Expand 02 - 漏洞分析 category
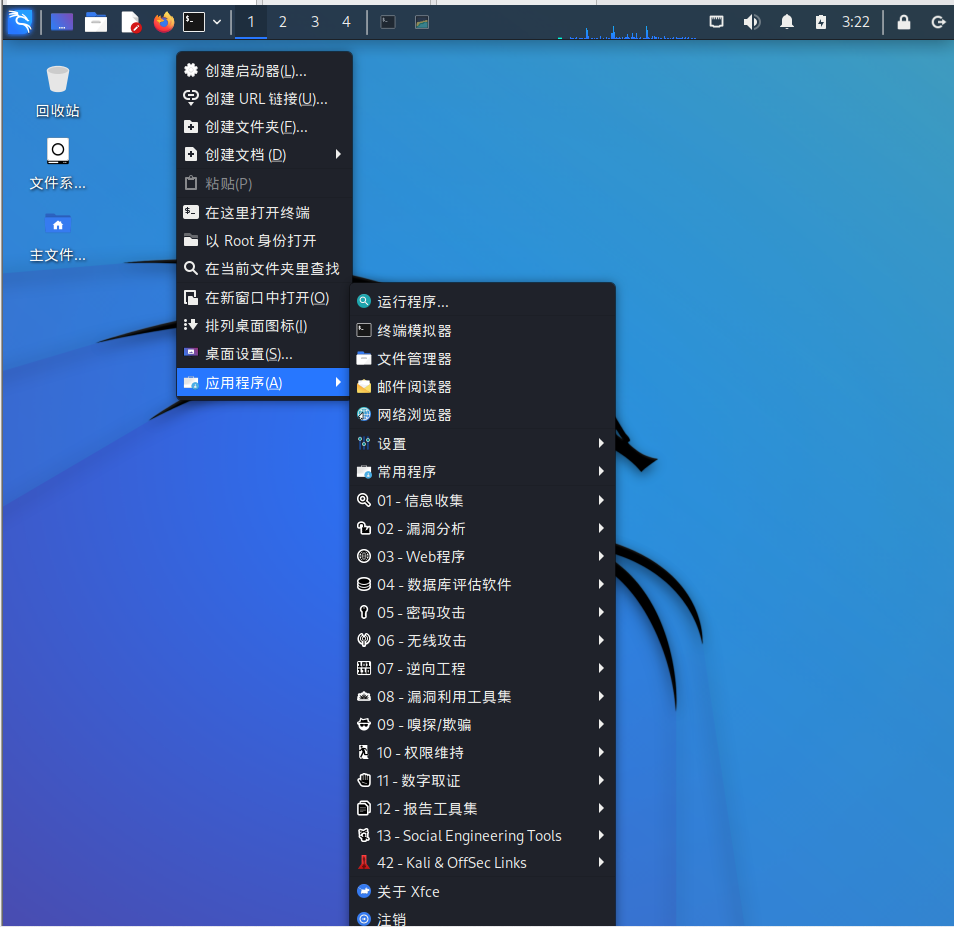This screenshot has width=954, height=927. point(482,528)
